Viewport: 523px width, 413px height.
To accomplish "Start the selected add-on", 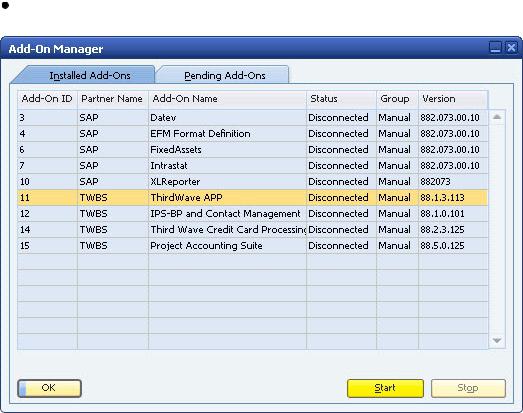I will (x=385, y=388).
